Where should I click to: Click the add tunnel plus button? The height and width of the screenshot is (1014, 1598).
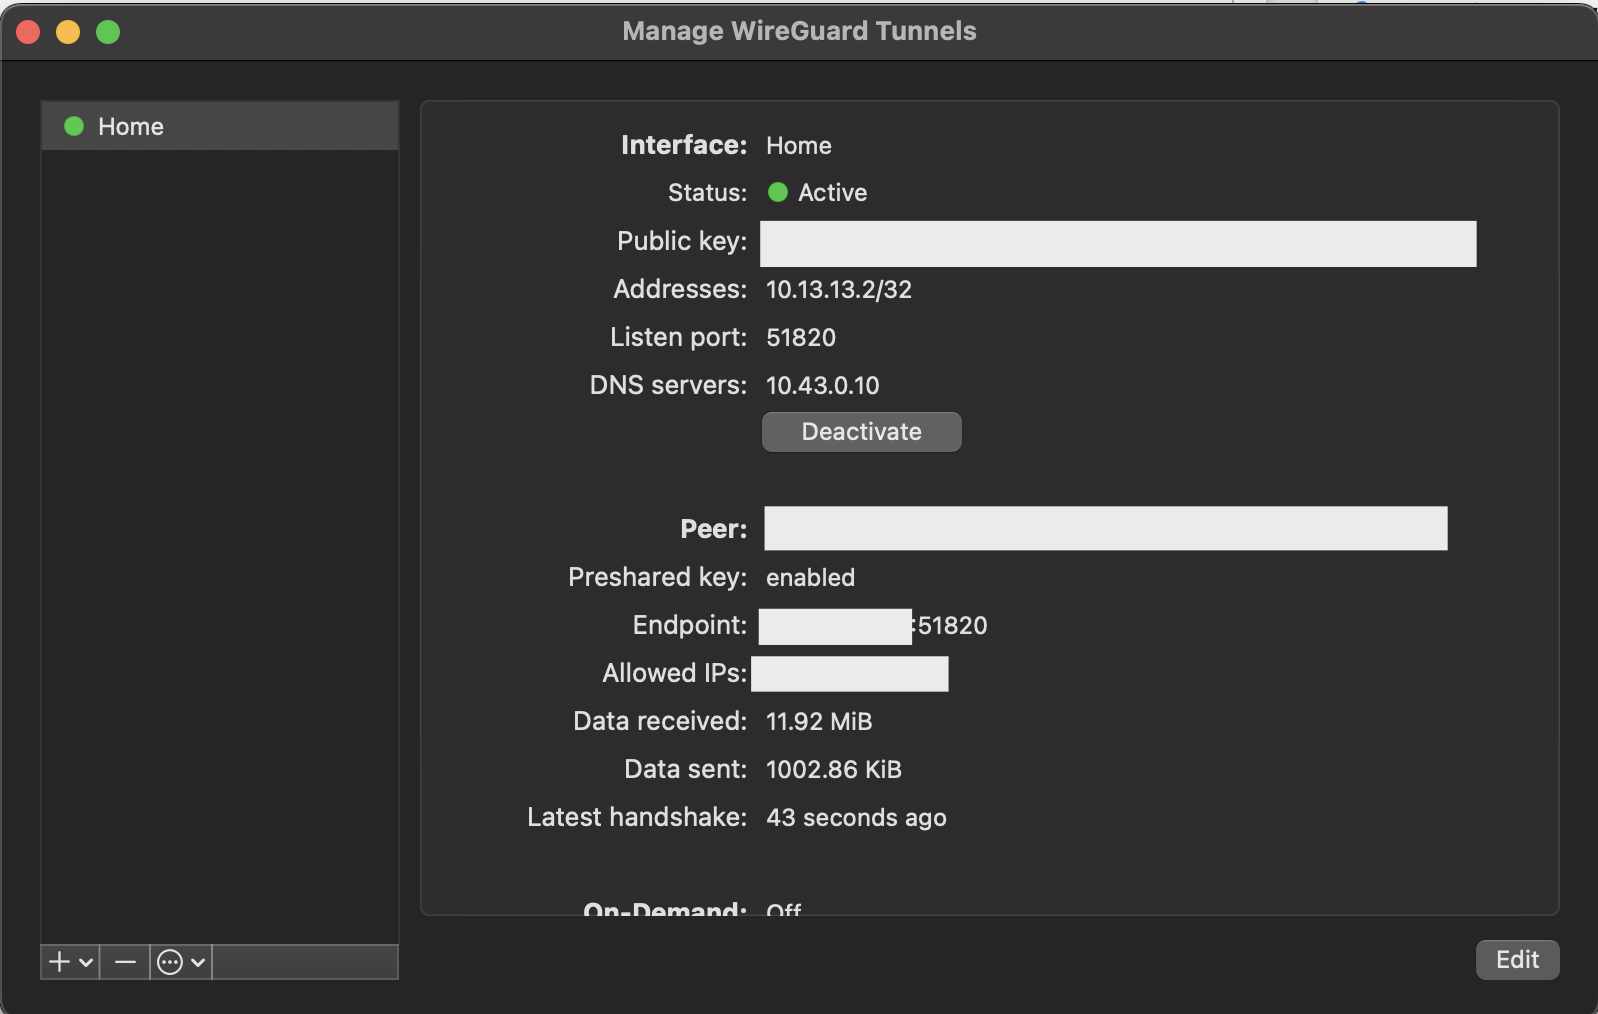click(60, 962)
